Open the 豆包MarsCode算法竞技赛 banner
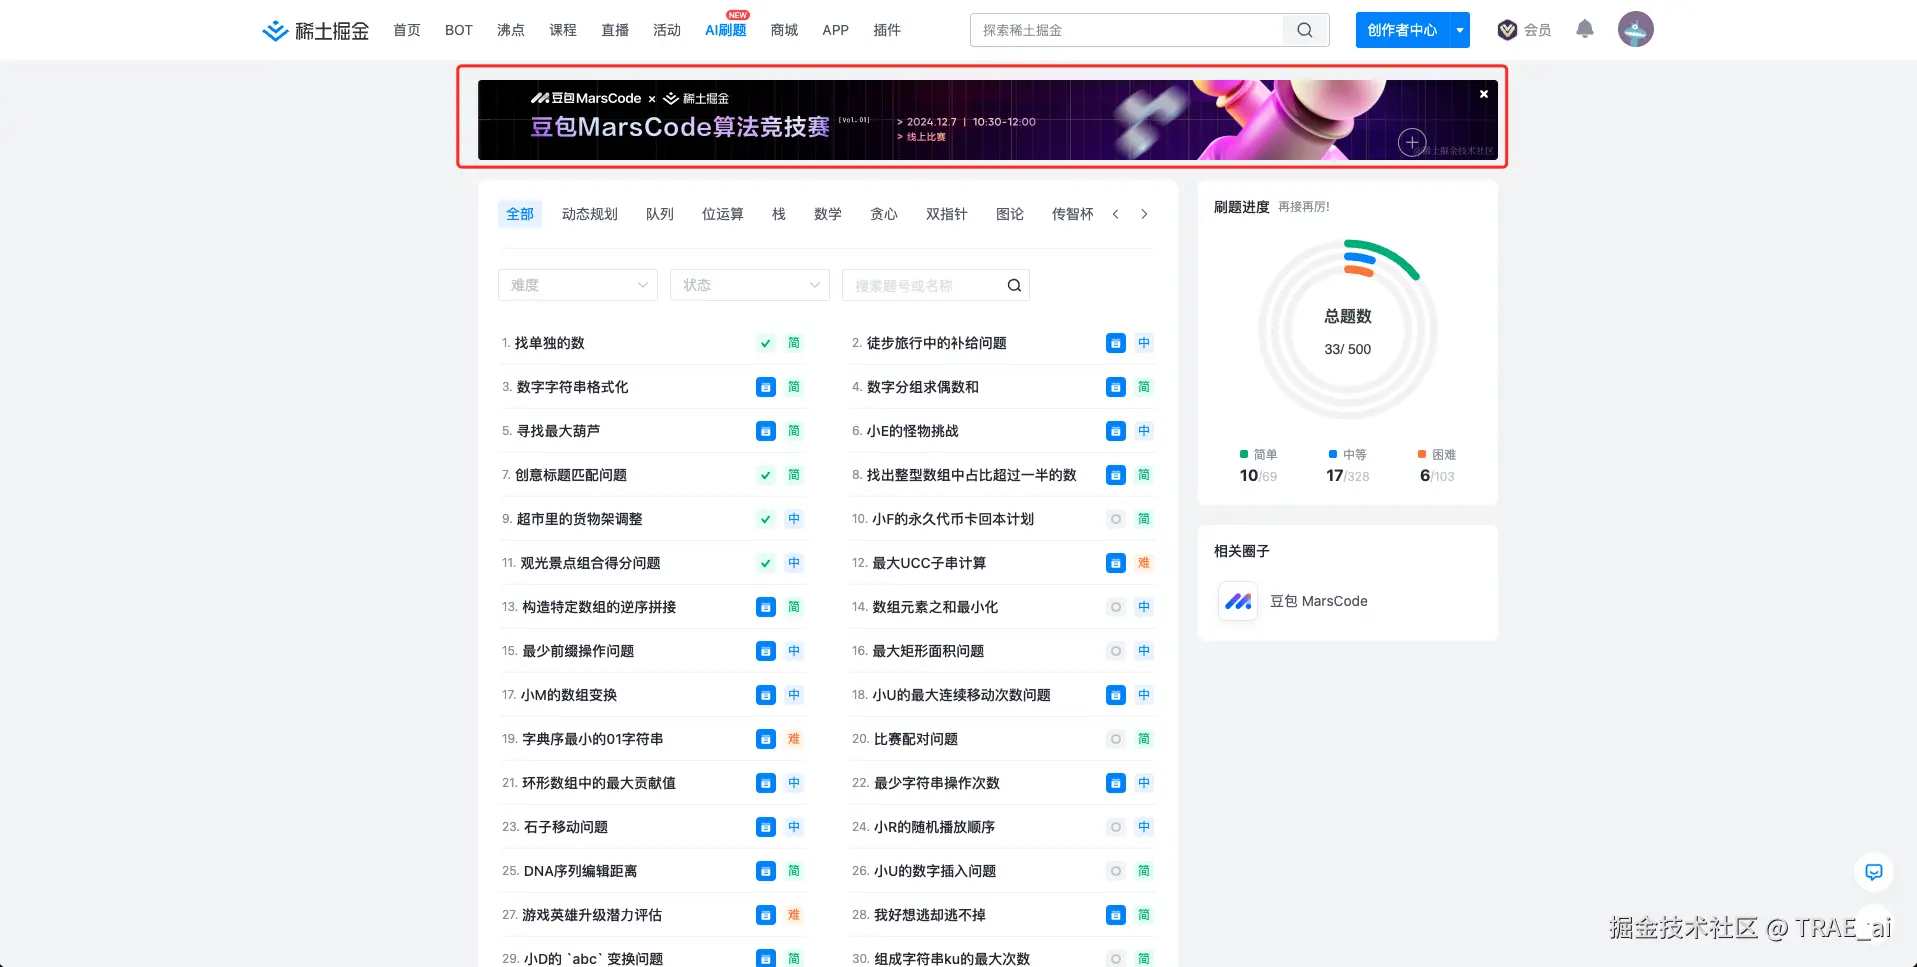The width and height of the screenshot is (1917, 967). coord(988,120)
